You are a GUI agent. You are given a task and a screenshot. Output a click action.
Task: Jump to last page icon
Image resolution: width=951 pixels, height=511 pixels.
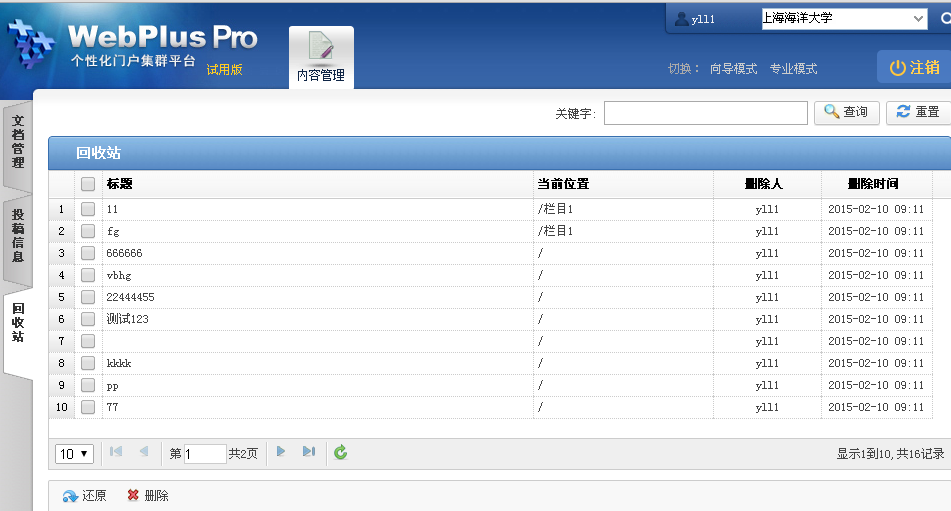click(309, 452)
